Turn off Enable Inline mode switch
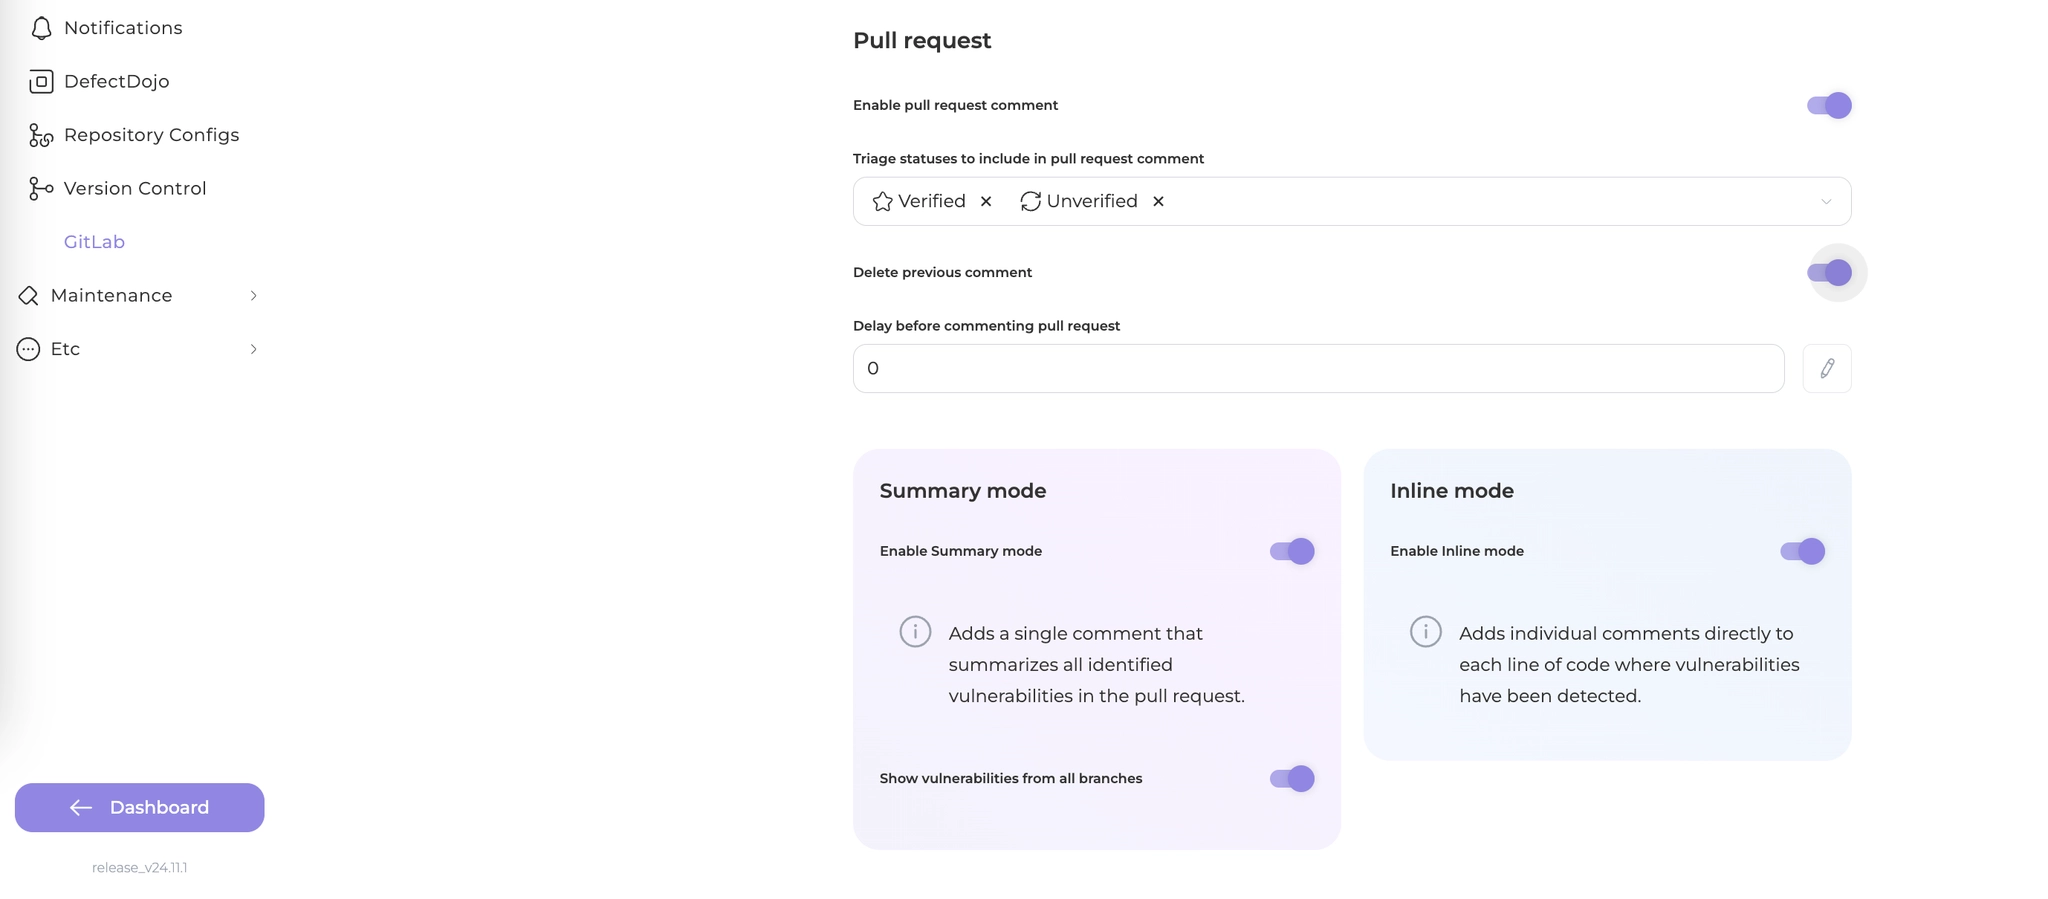 pos(1801,552)
